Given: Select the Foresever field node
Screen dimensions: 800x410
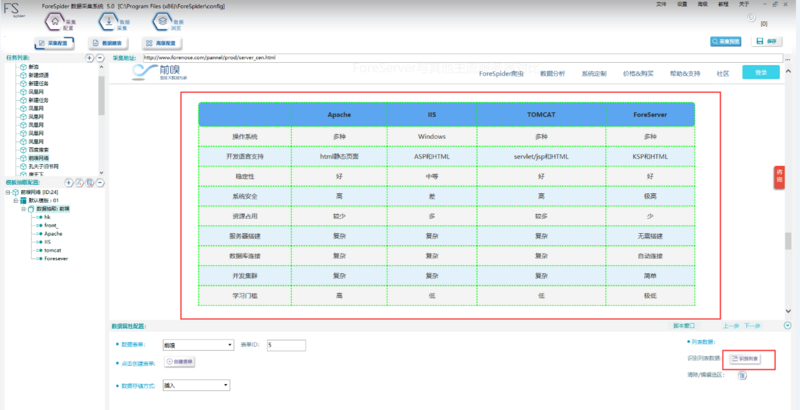Looking at the screenshot, I should tap(56, 259).
